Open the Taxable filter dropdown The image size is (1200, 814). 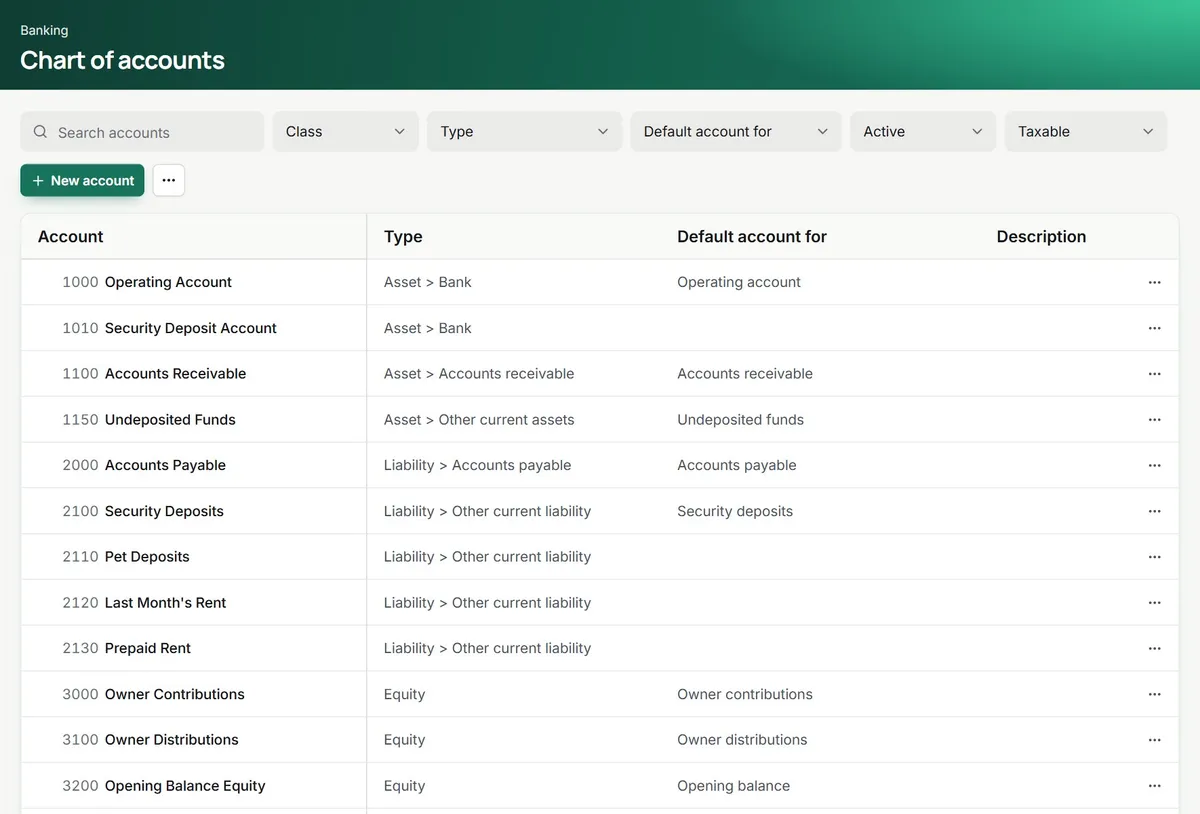pyautogui.click(x=1085, y=132)
